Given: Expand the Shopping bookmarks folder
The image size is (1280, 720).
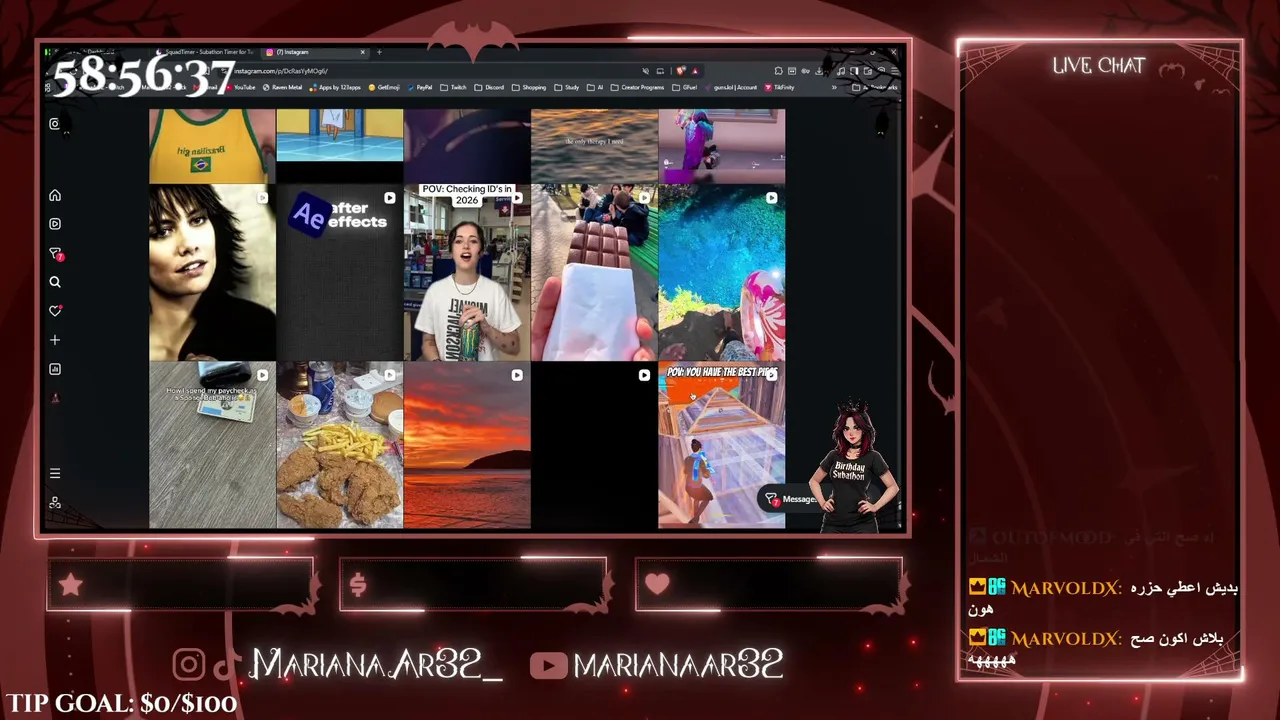Looking at the screenshot, I should tap(529, 88).
